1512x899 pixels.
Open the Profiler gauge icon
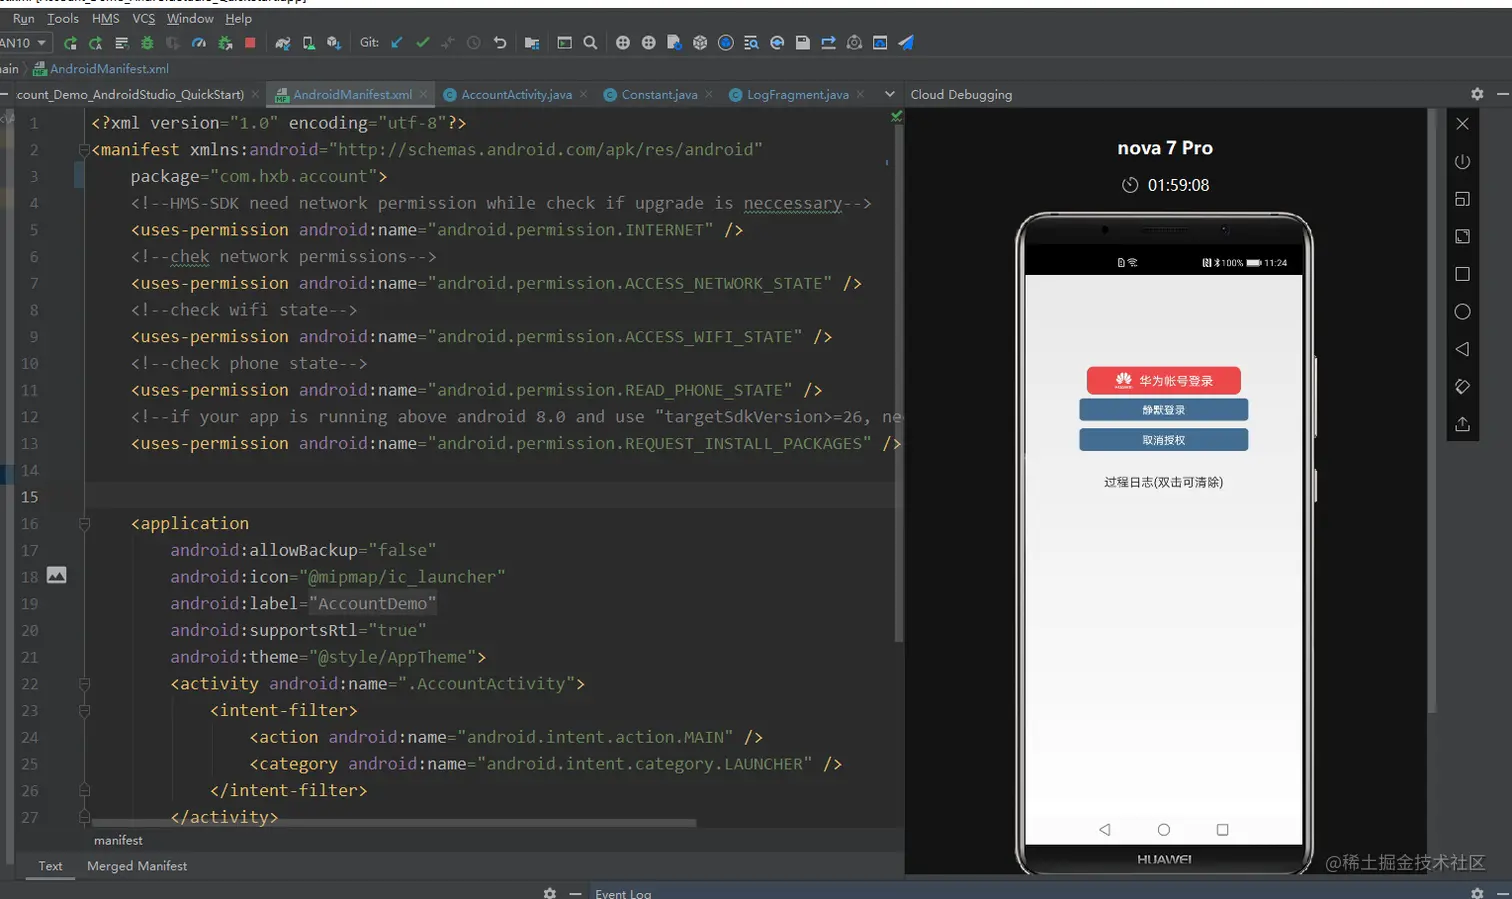(x=199, y=43)
